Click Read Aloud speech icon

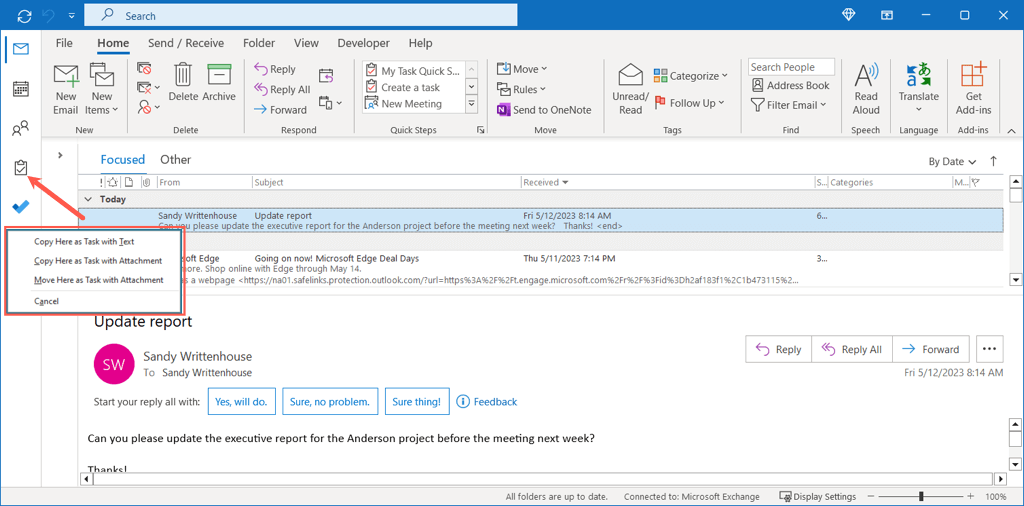tap(866, 88)
